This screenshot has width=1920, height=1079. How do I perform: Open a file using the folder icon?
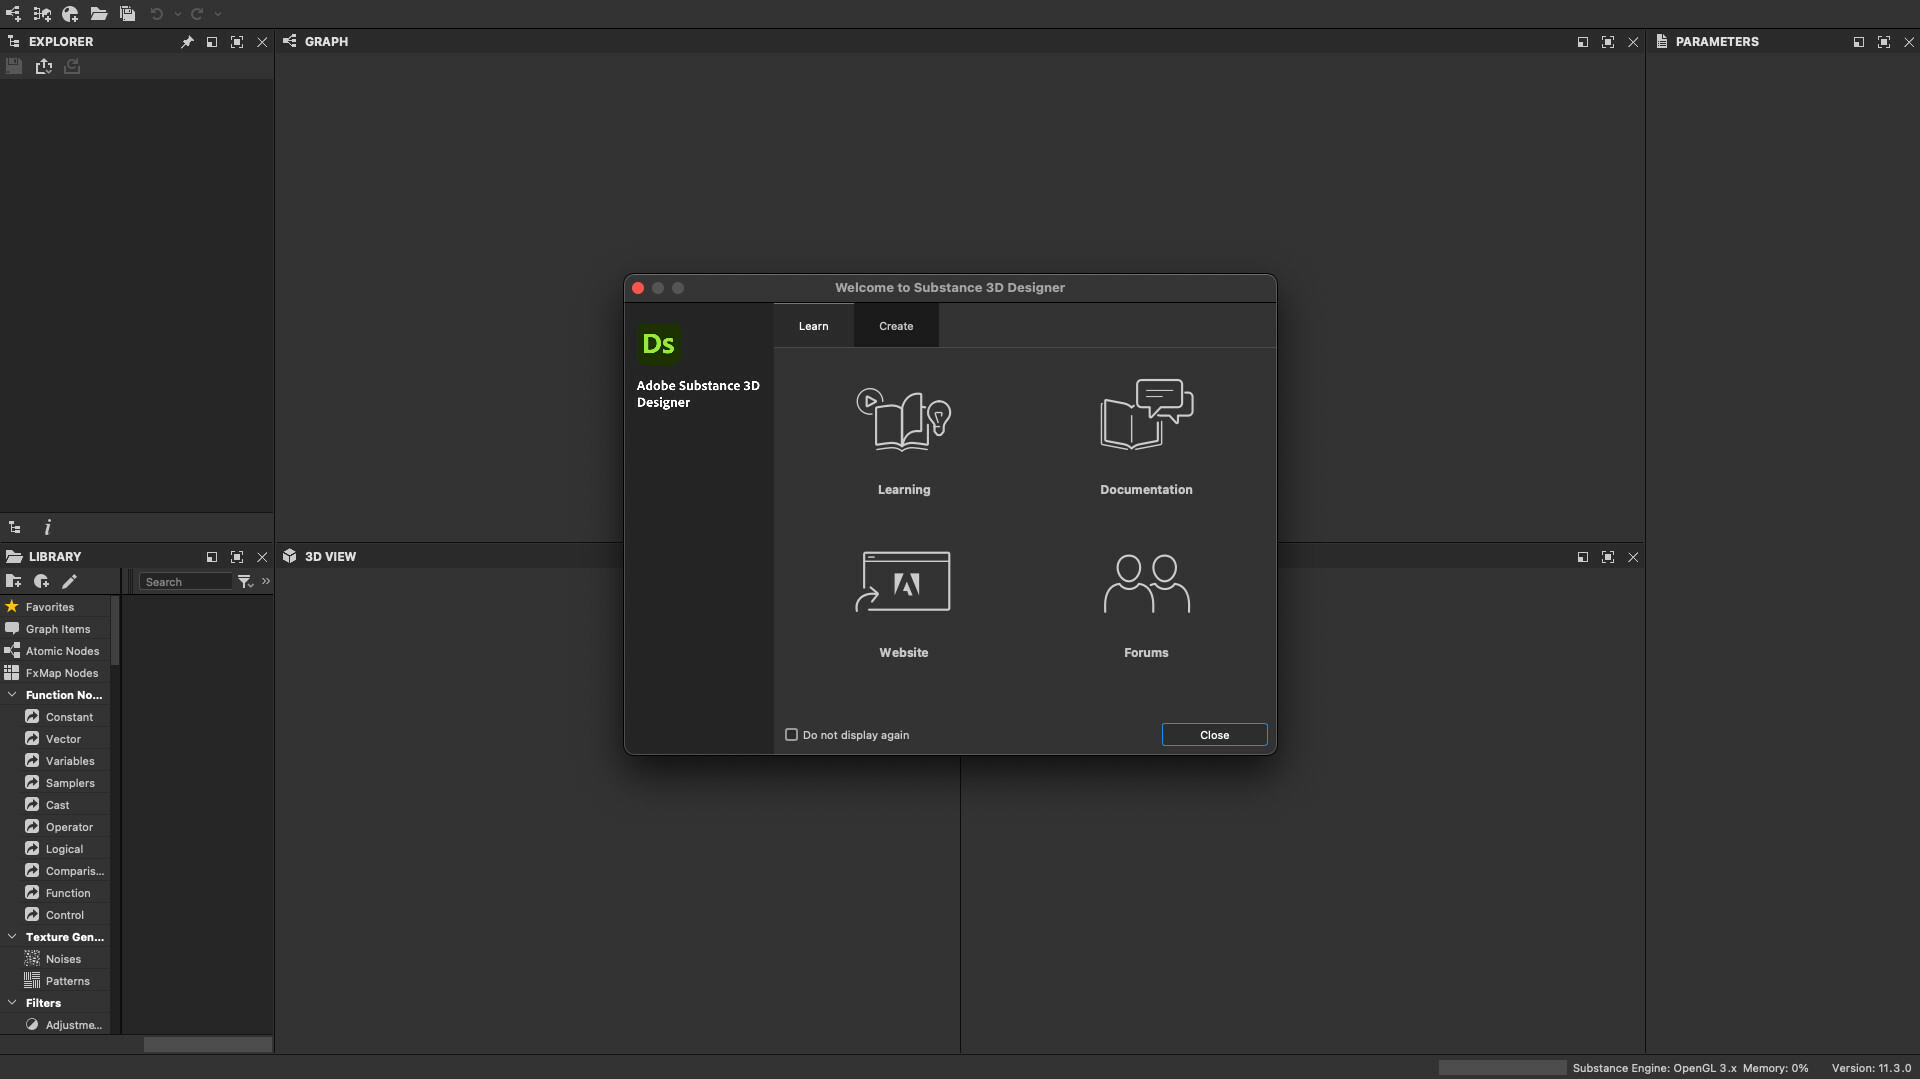[99, 14]
